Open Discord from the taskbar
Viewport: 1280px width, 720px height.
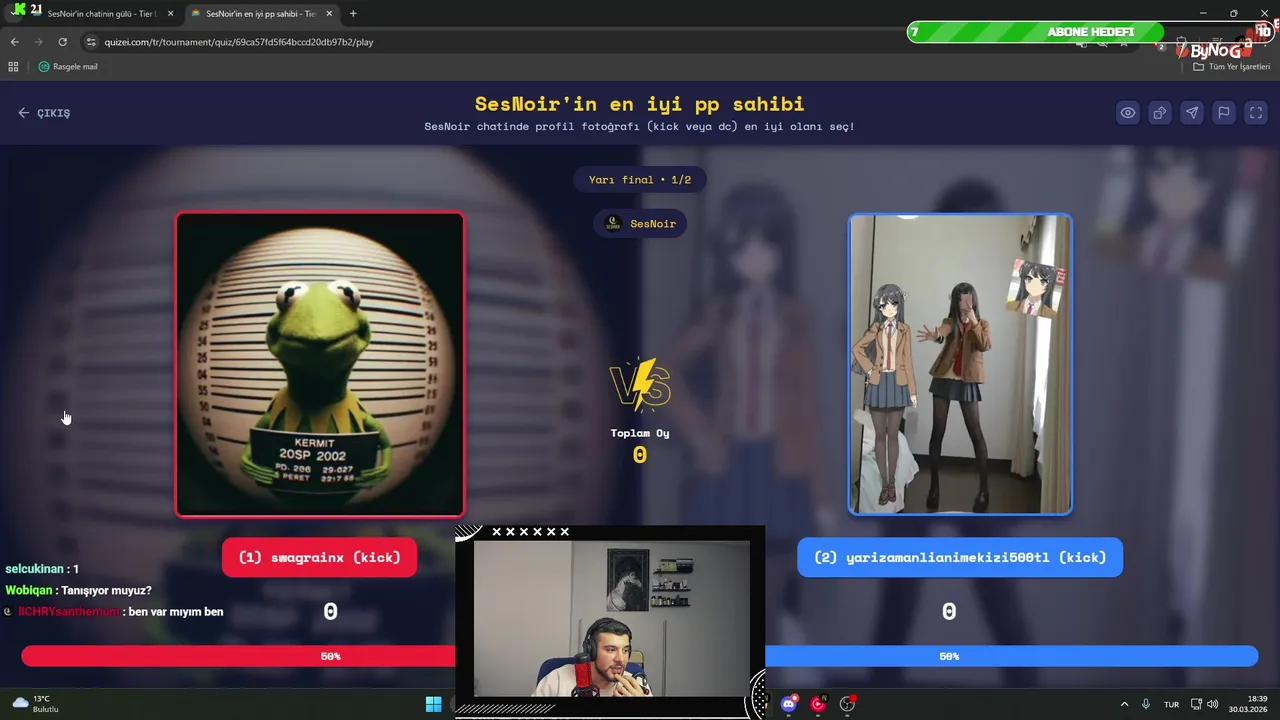coord(789,704)
